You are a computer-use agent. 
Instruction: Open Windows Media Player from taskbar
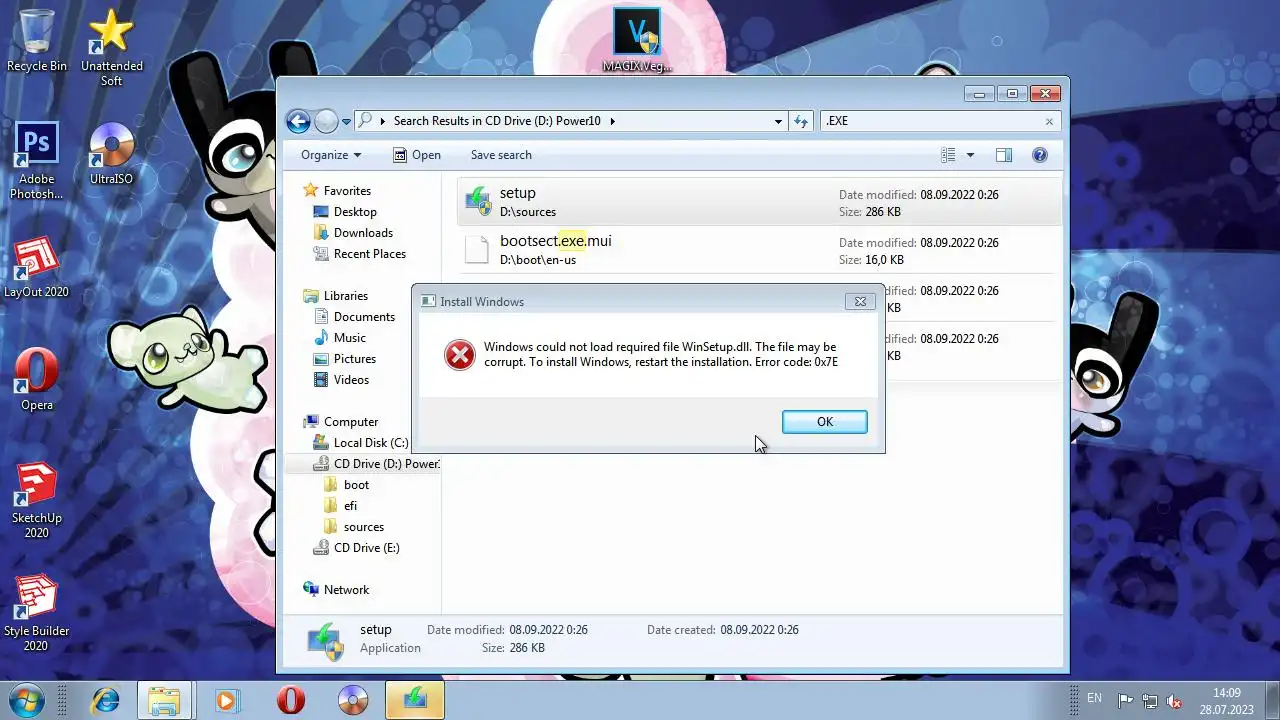pyautogui.click(x=227, y=699)
